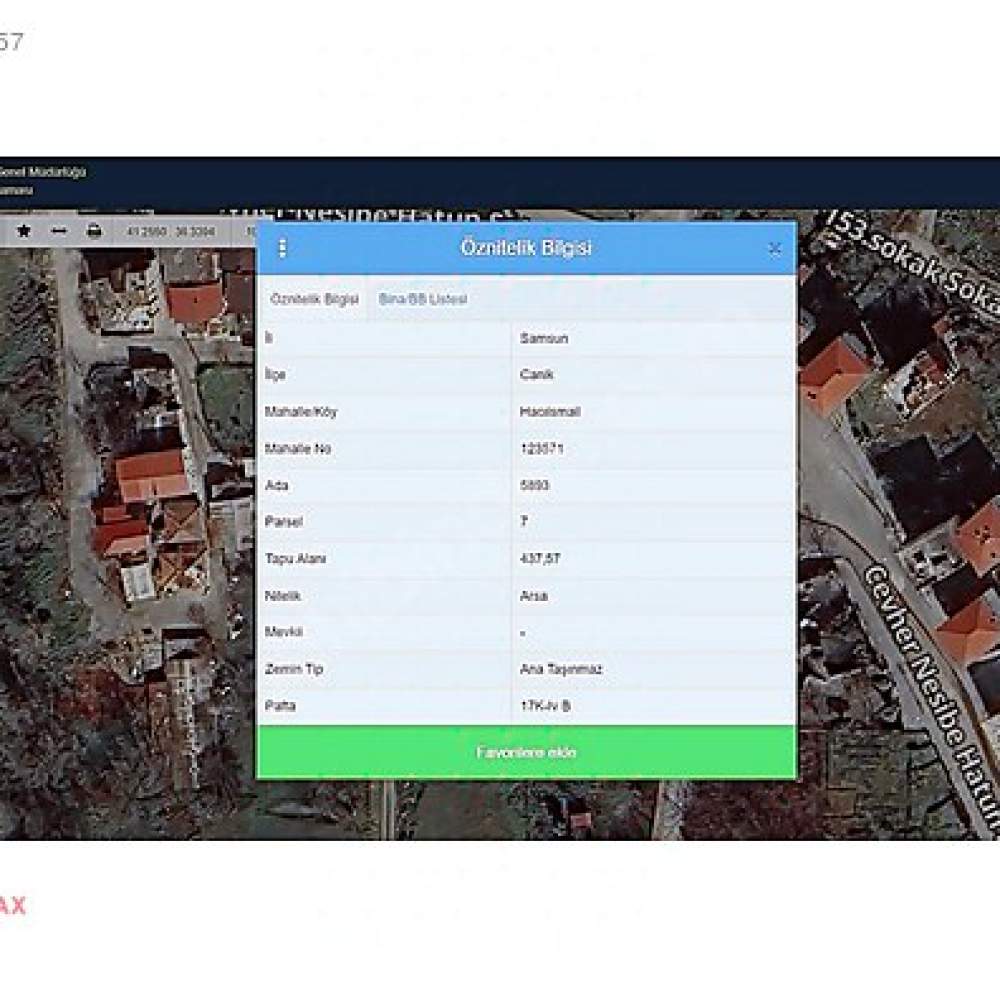The width and height of the screenshot is (1000, 1000).
Task: Open the three-dot menu in dialog header
Action: pos(283,248)
